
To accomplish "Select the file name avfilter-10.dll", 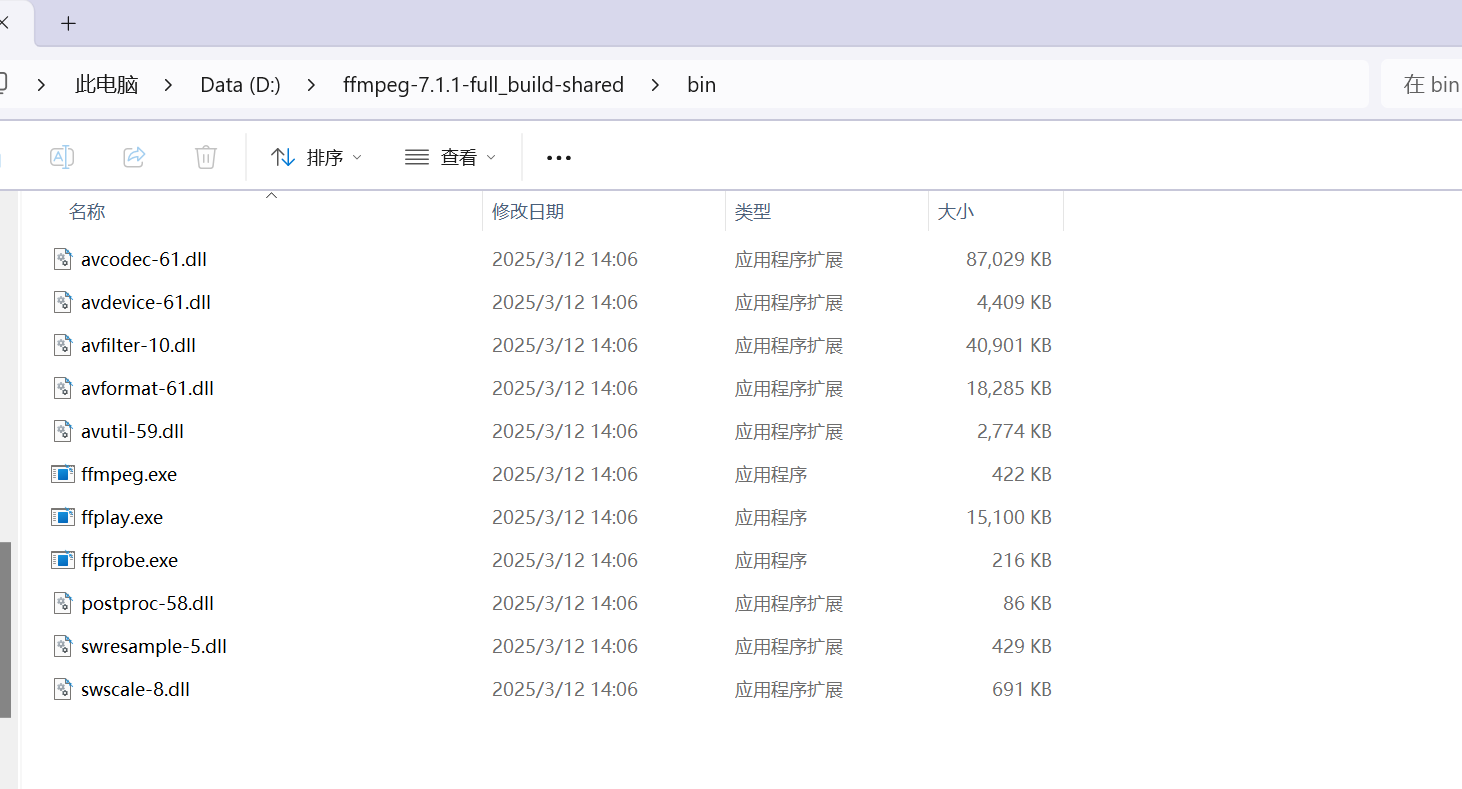I will [138, 346].
